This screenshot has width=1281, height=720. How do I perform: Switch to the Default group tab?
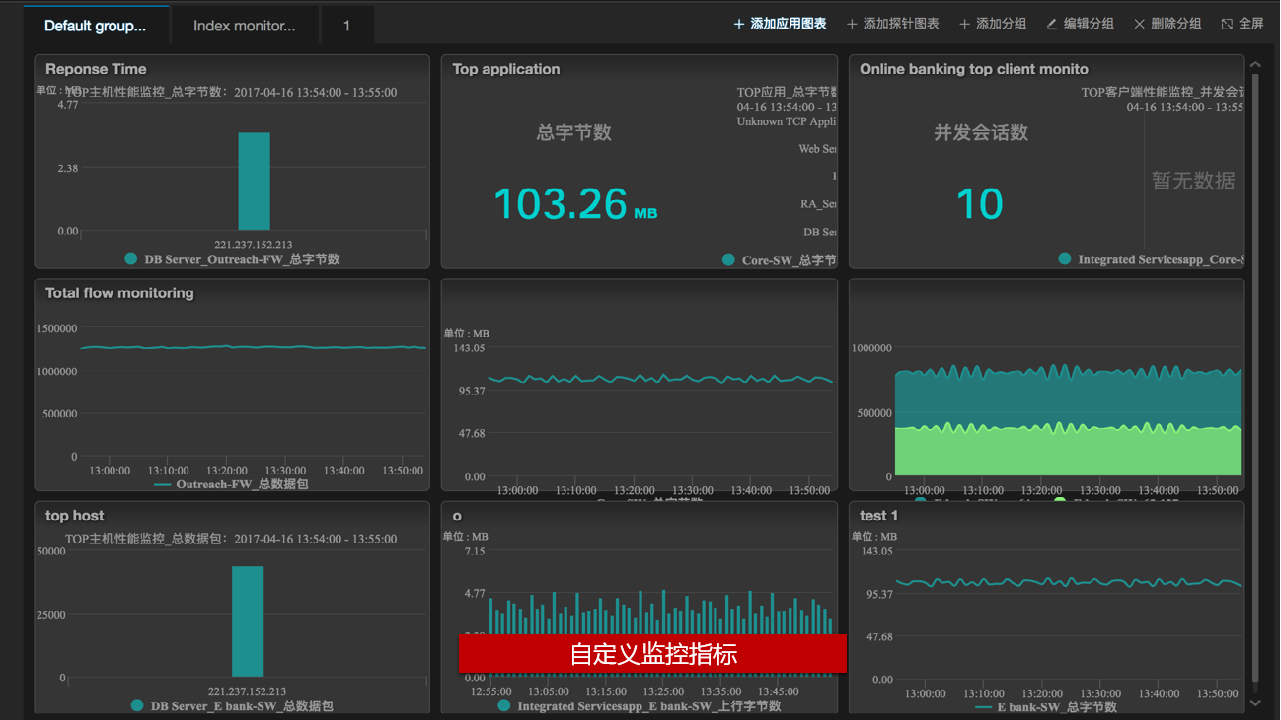click(x=95, y=25)
